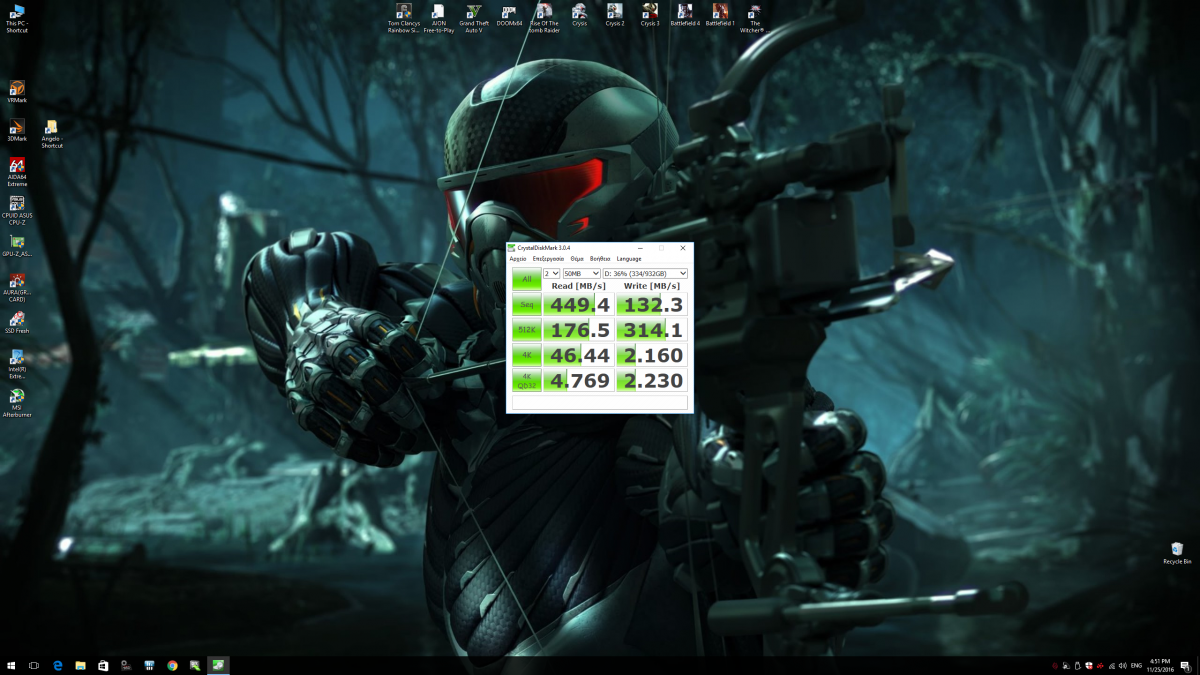
Task: Start the 4K QD32 test
Action: click(526, 380)
